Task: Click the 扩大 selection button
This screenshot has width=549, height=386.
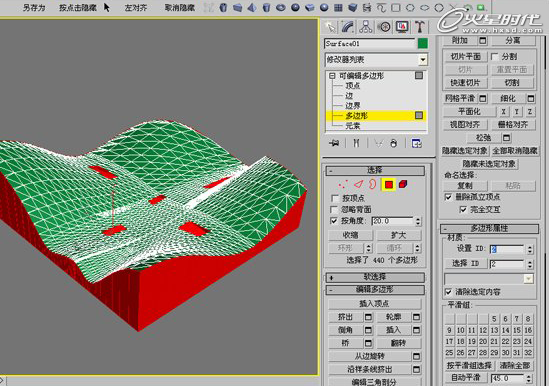Action: [x=398, y=235]
